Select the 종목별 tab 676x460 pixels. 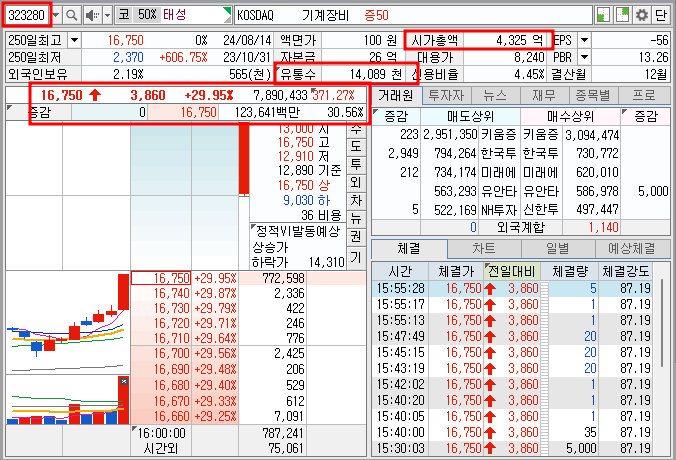pos(593,95)
